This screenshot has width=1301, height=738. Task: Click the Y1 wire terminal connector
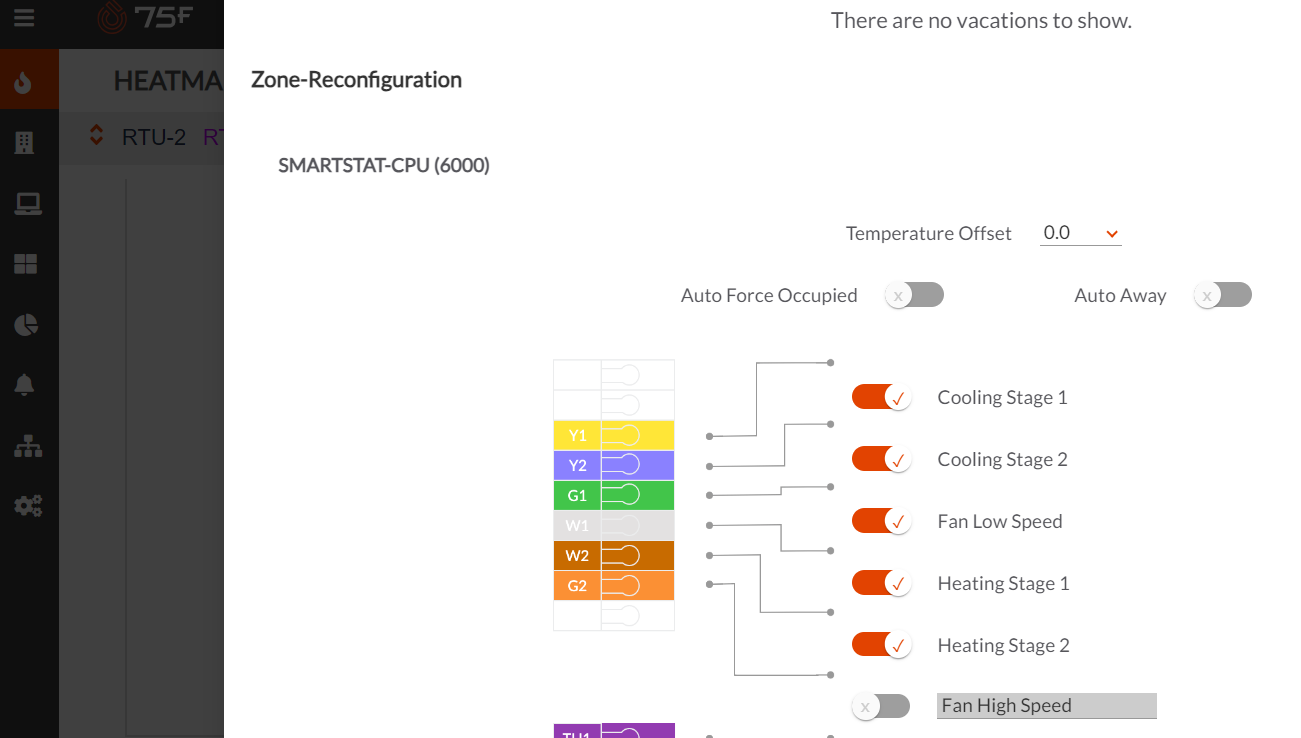coord(630,435)
